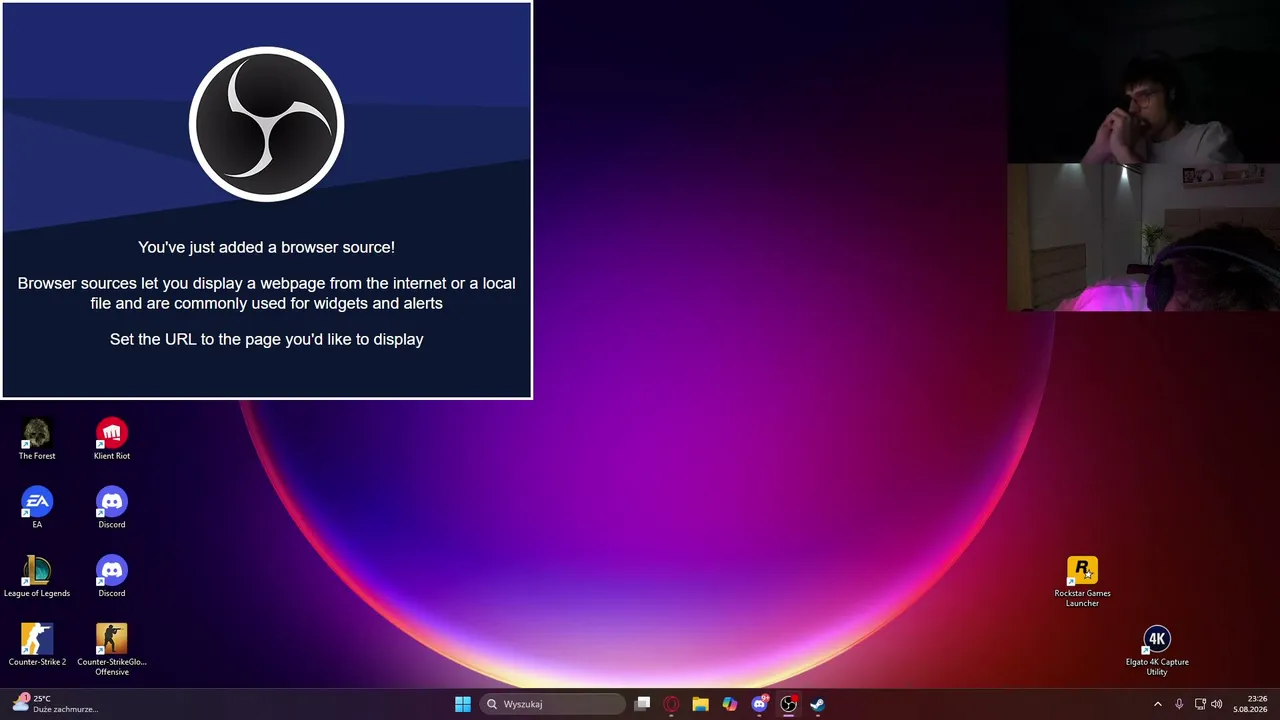
Task: Open the Windows Start menu
Action: point(463,704)
